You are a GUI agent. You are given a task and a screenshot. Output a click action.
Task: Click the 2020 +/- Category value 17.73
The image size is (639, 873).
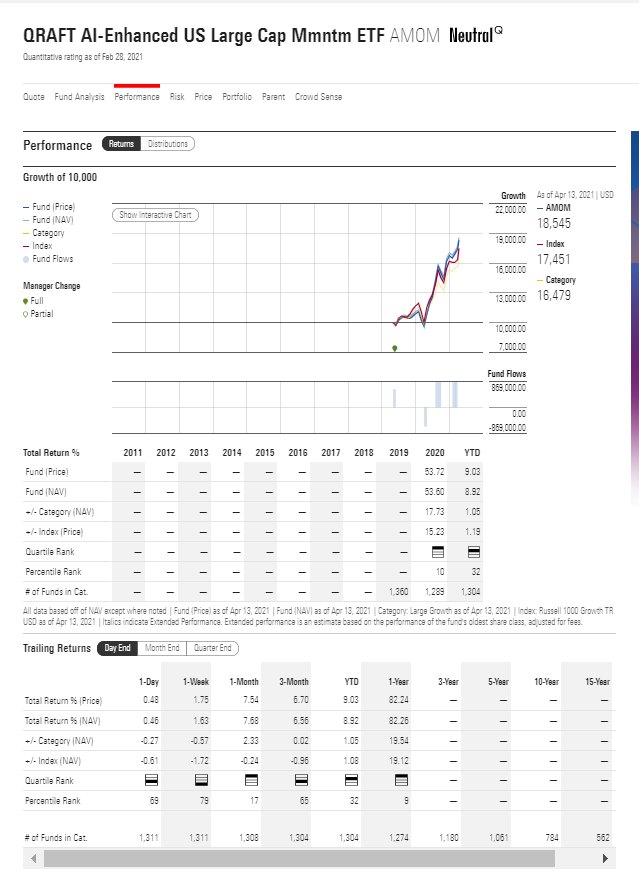click(435, 512)
